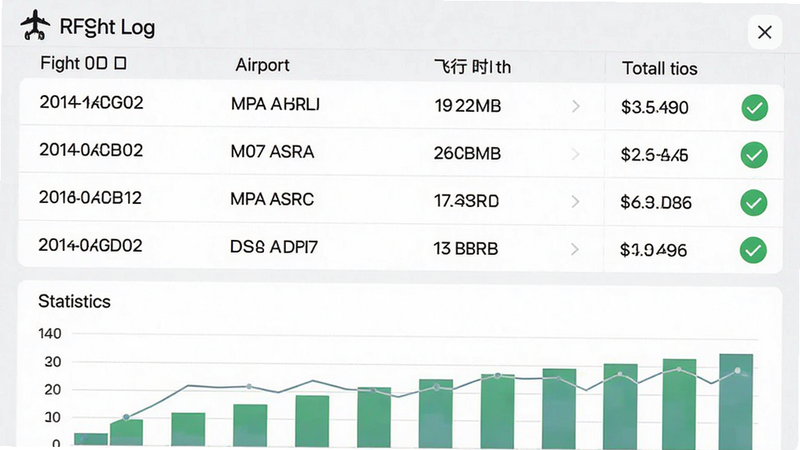Viewport: 800px width, 450px height.
Task: Expand the row chevron next to 17.43RD
Action: [x=575, y=202]
